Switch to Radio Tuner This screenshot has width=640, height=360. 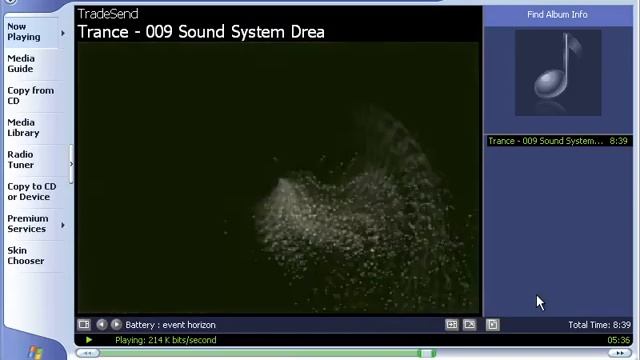click(20, 160)
